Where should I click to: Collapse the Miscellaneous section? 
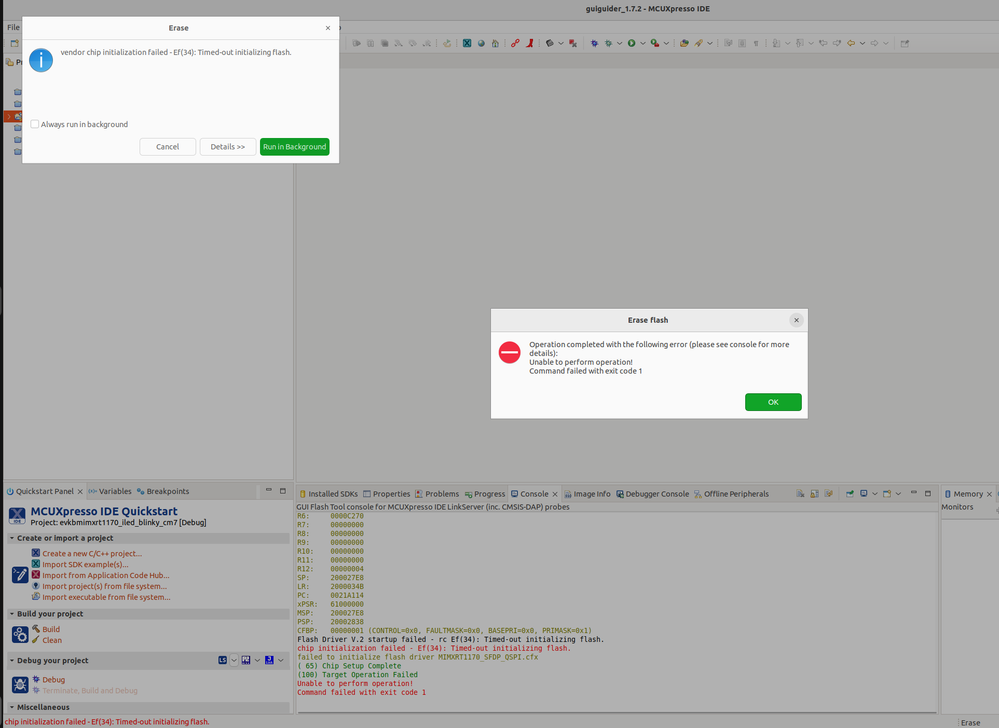(11, 707)
